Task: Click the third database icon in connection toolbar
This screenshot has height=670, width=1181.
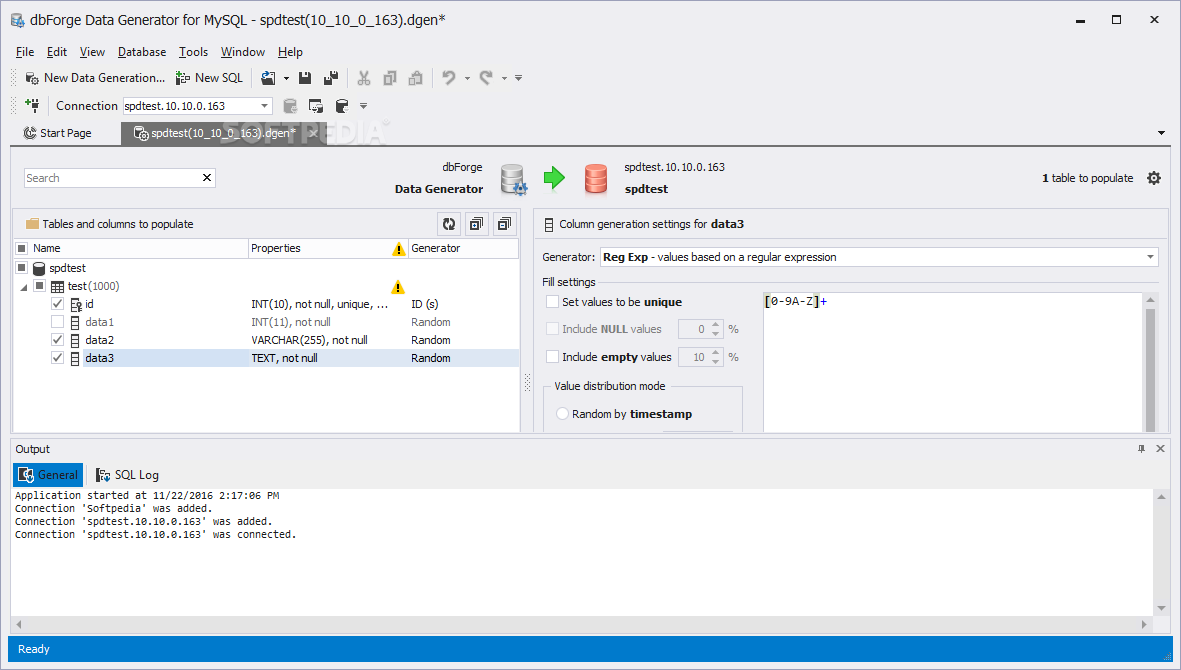Action: pos(342,106)
